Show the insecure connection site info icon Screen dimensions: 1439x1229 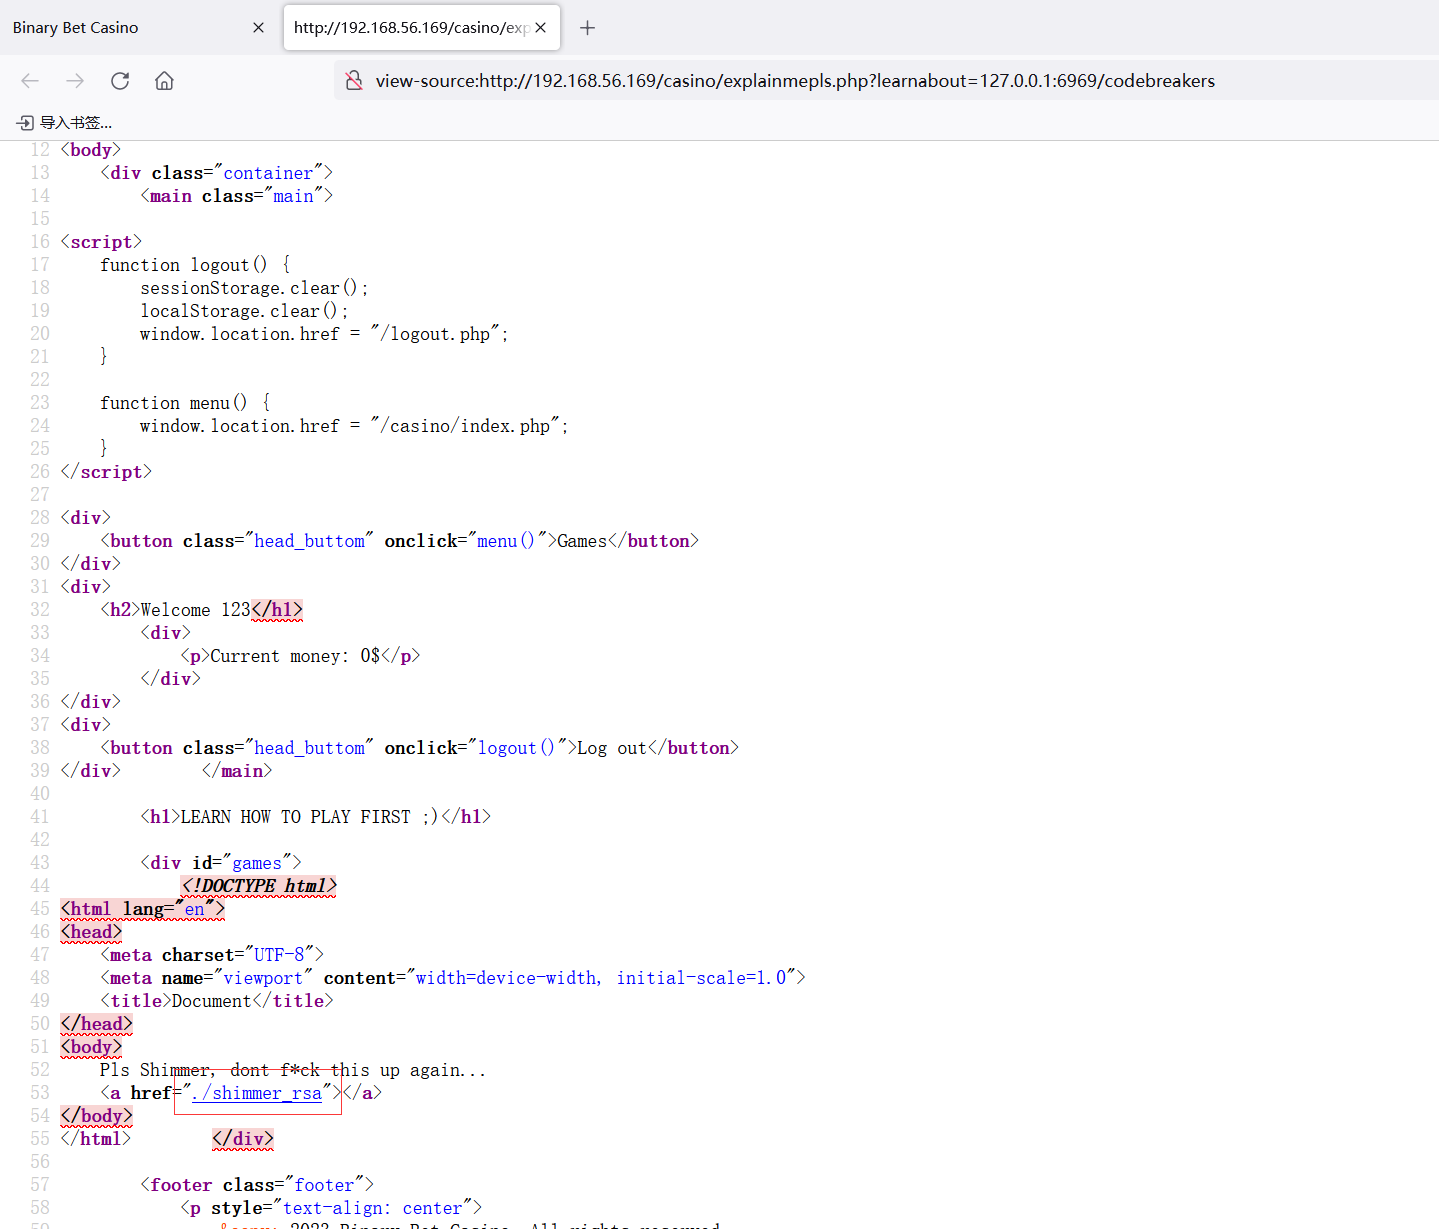tap(354, 81)
